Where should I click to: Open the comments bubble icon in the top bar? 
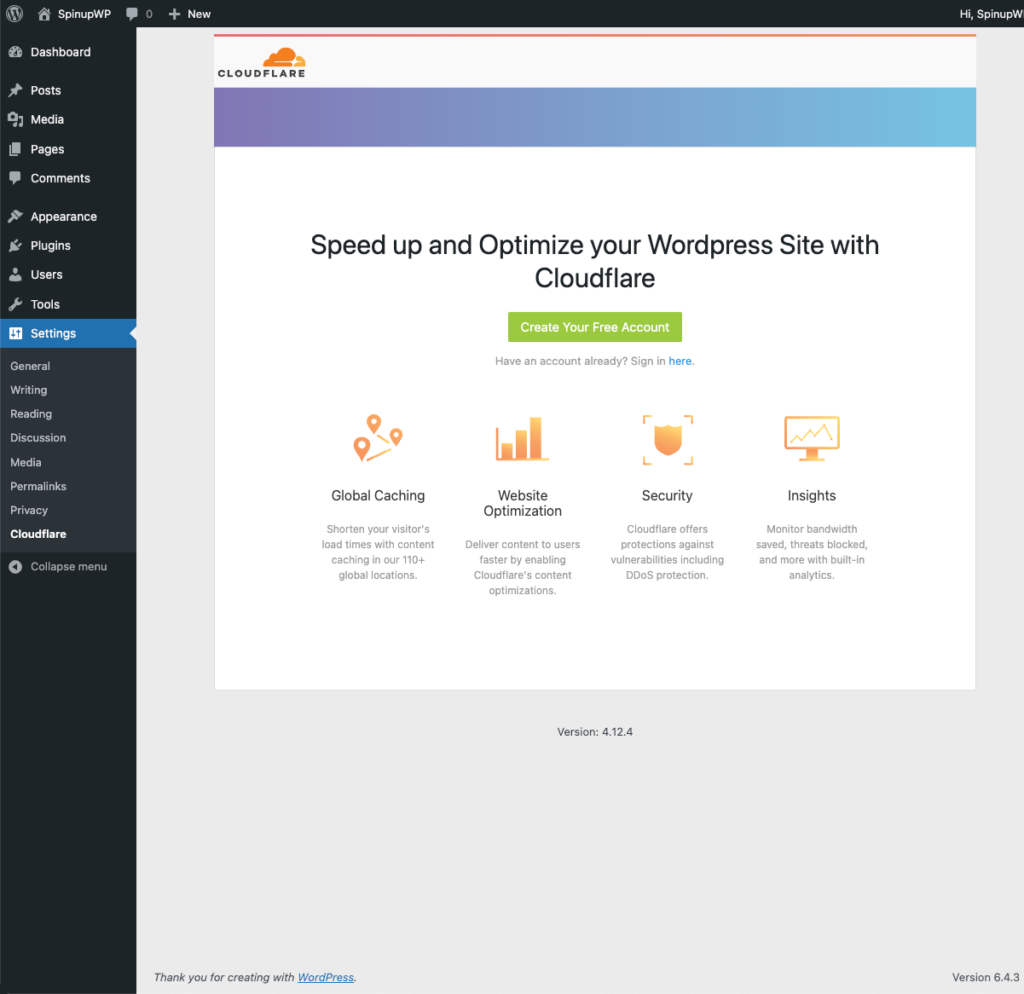pos(130,14)
